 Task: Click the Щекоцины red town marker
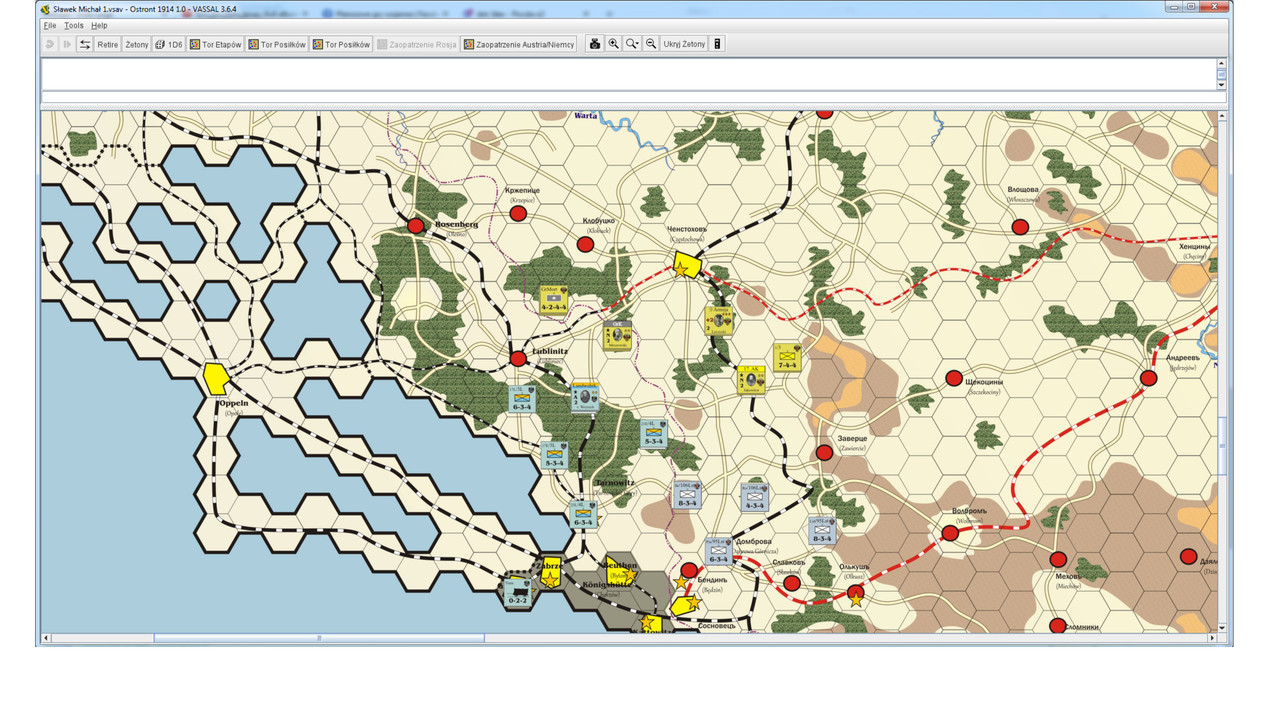[x=954, y=378]
